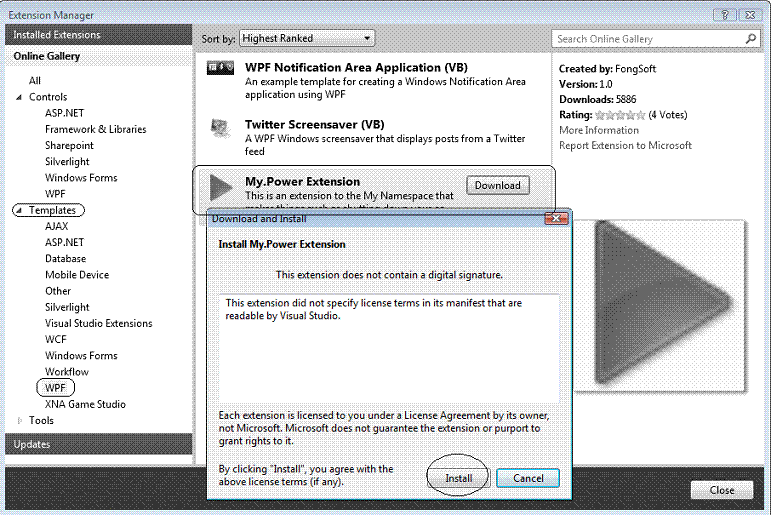Viewport: 771px width, 515px height.
Task: Select All in the gallery tree
Action: (x=35, y=81)
